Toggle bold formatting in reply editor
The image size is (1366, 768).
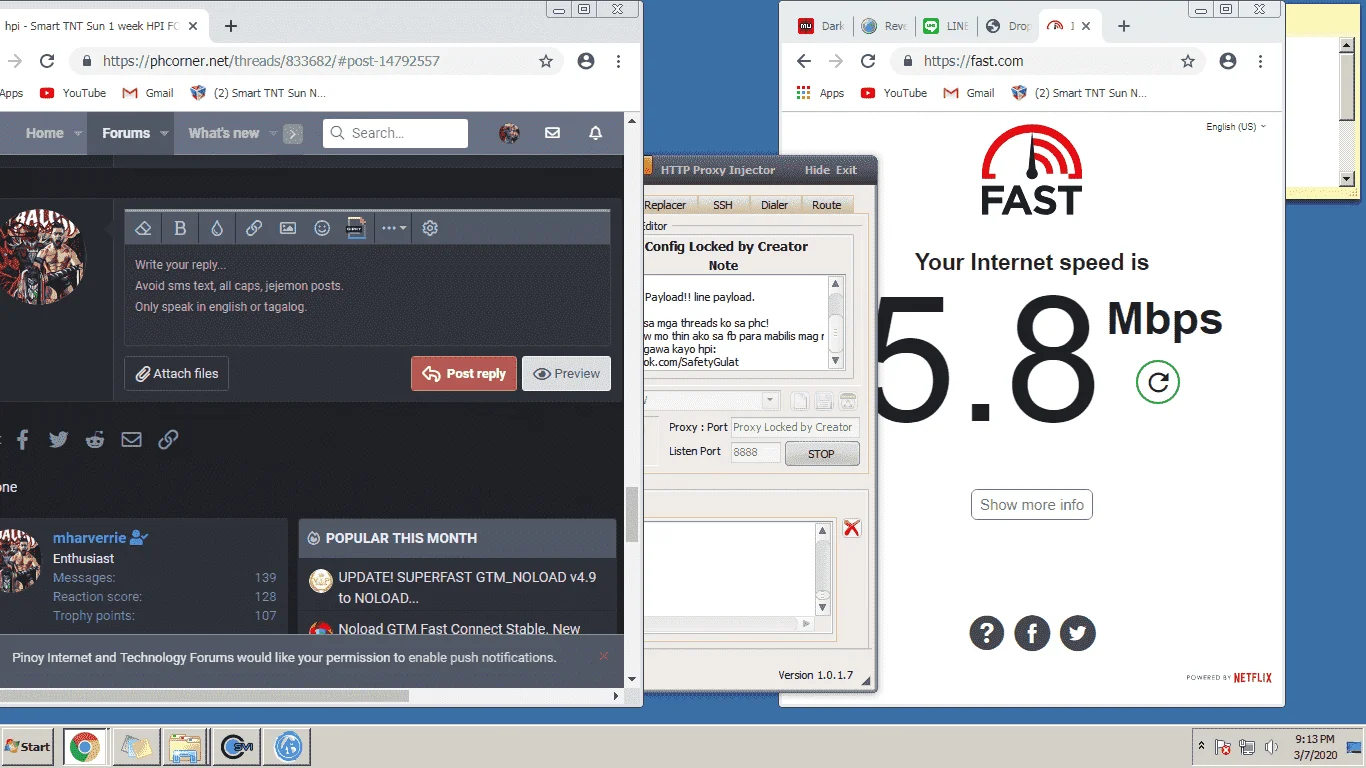click(x=180, y=228)
